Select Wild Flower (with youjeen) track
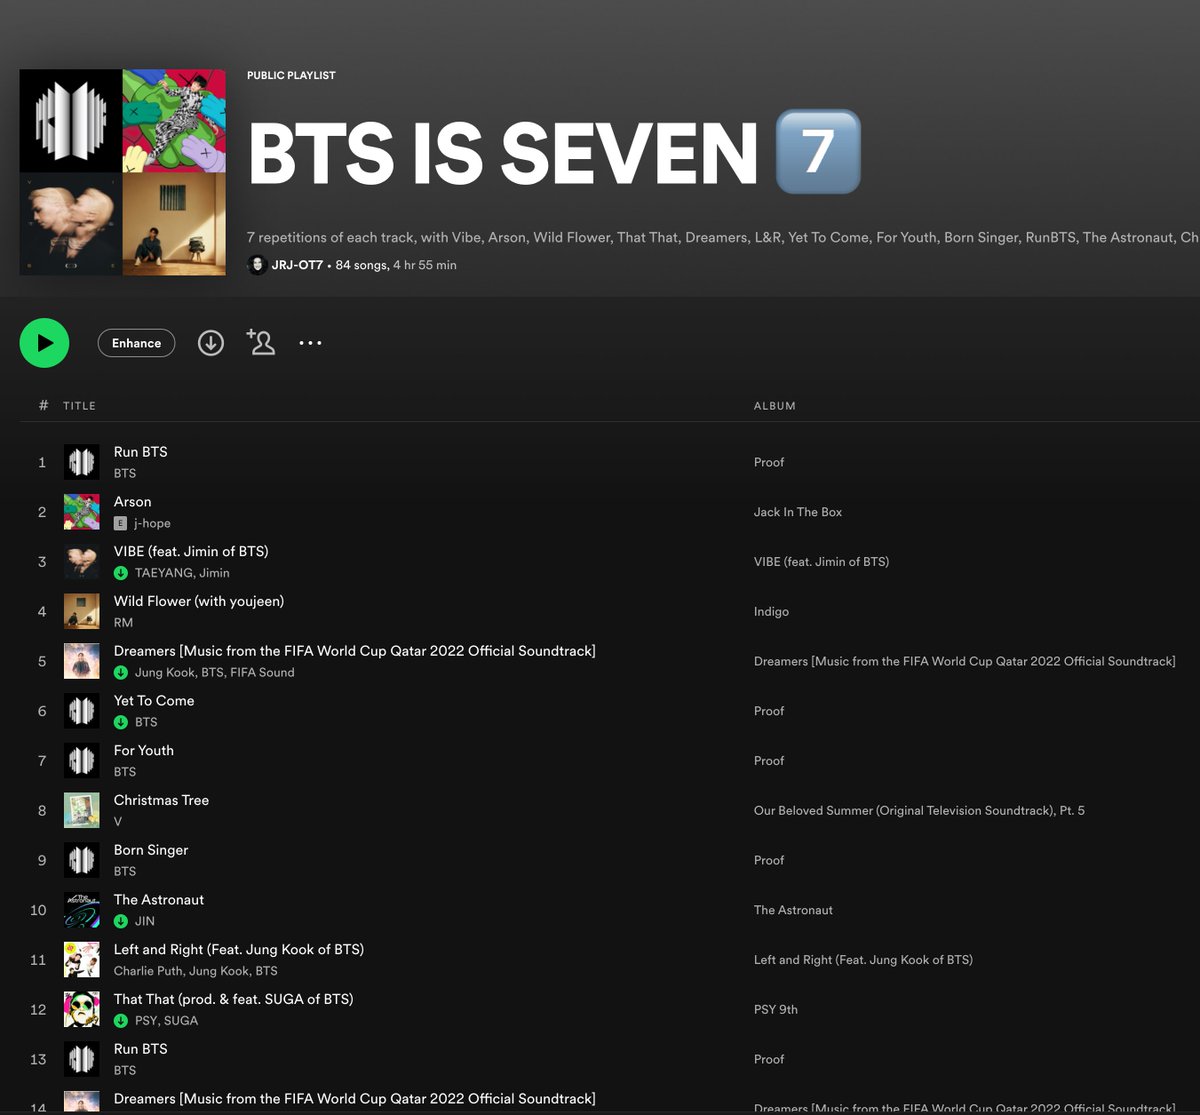The height and width of the screenshot is (1115, 1200). [x=199, y=601]
